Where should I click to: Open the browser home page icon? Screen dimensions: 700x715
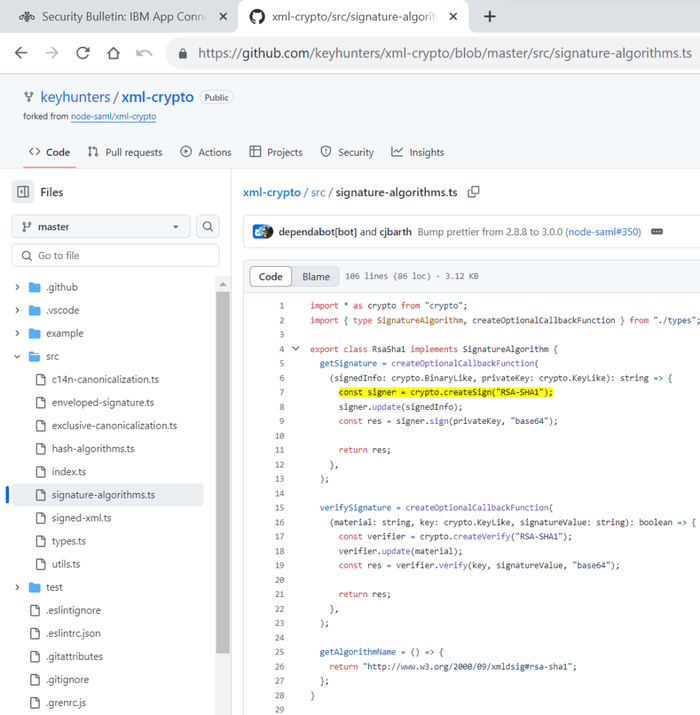113,53
